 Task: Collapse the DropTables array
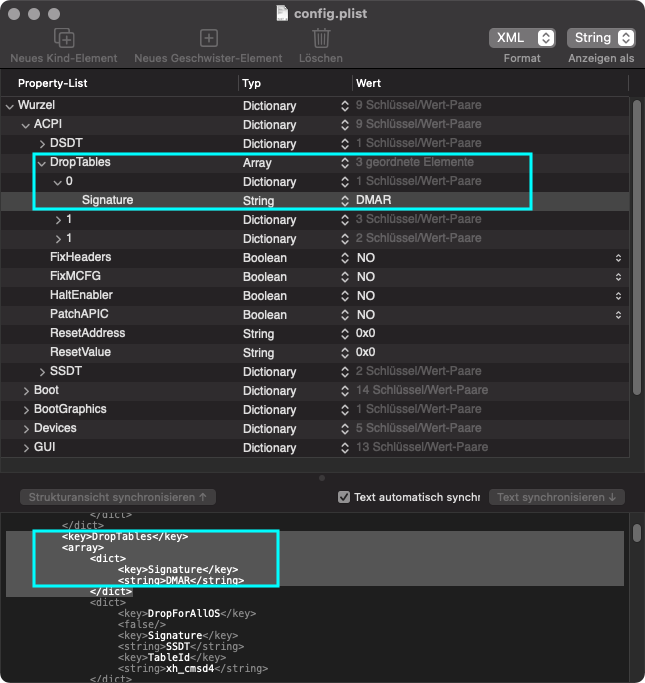pos(42,163)
